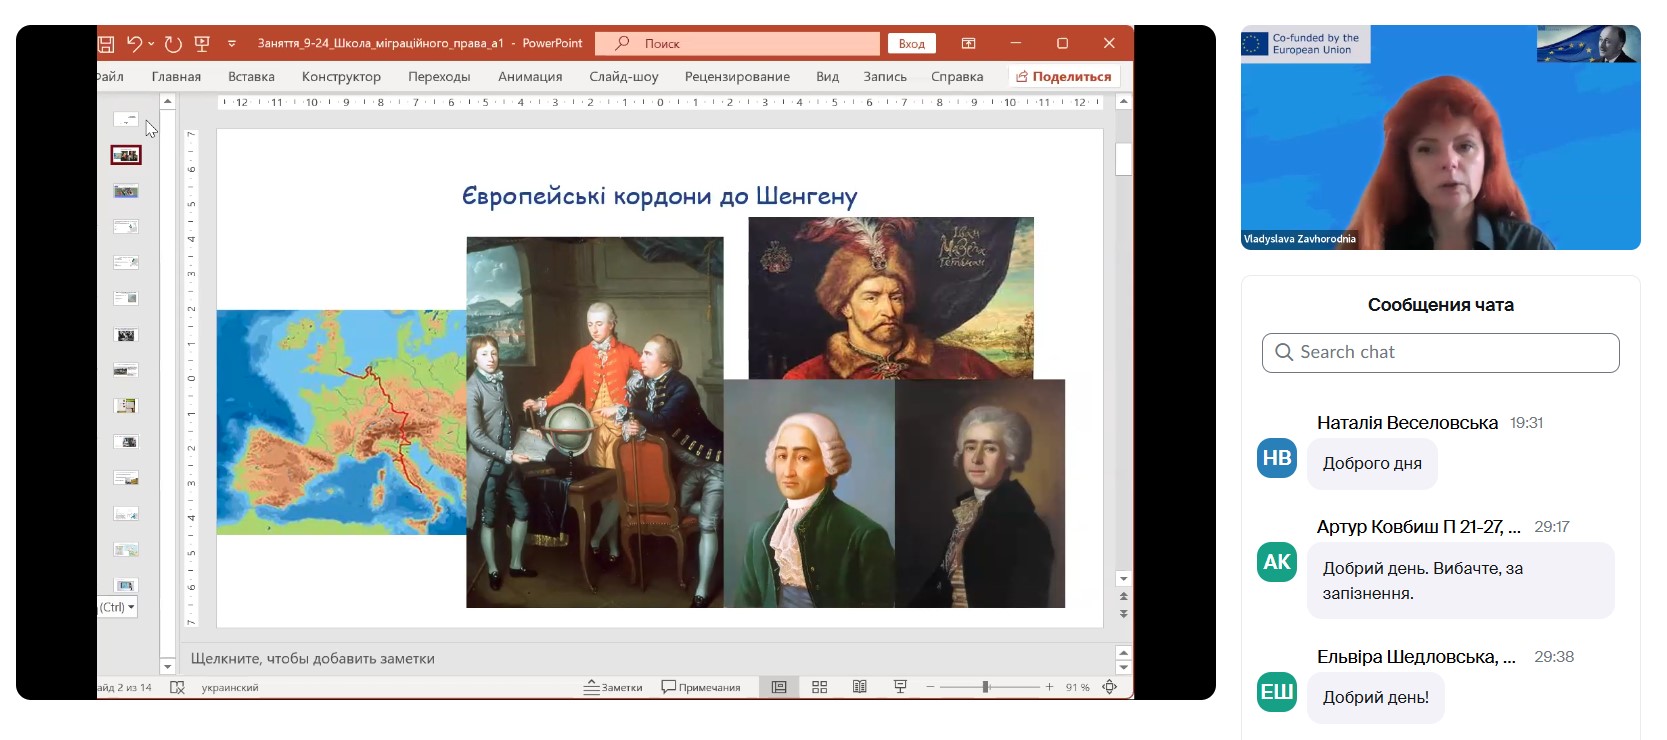Click the Файл menu tab

(111, 76)
